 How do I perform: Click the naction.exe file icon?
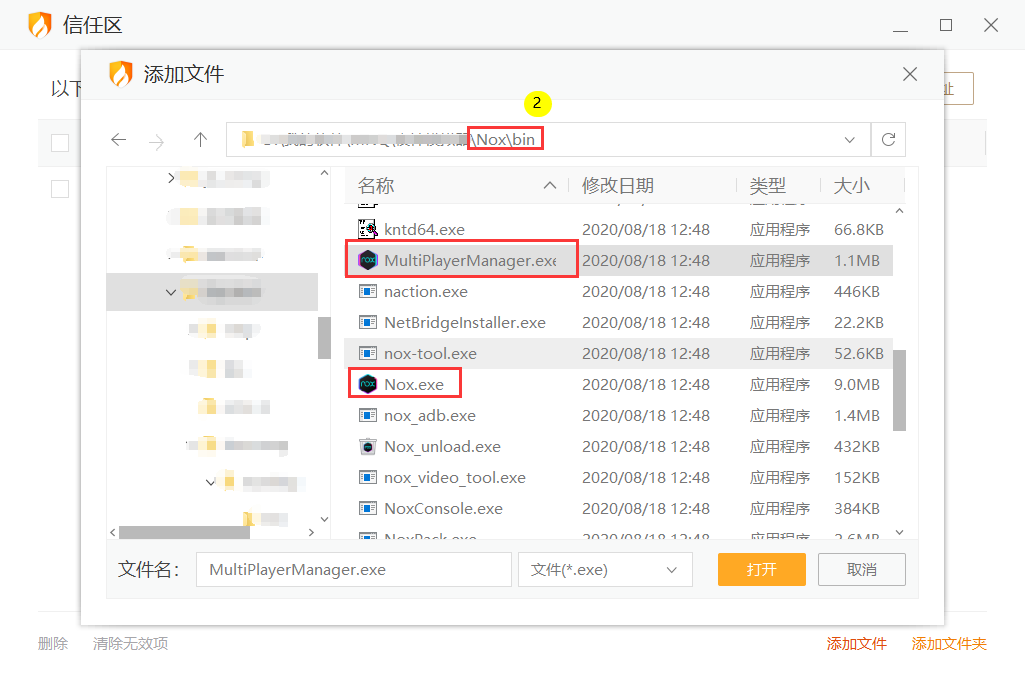pos(368,291)
